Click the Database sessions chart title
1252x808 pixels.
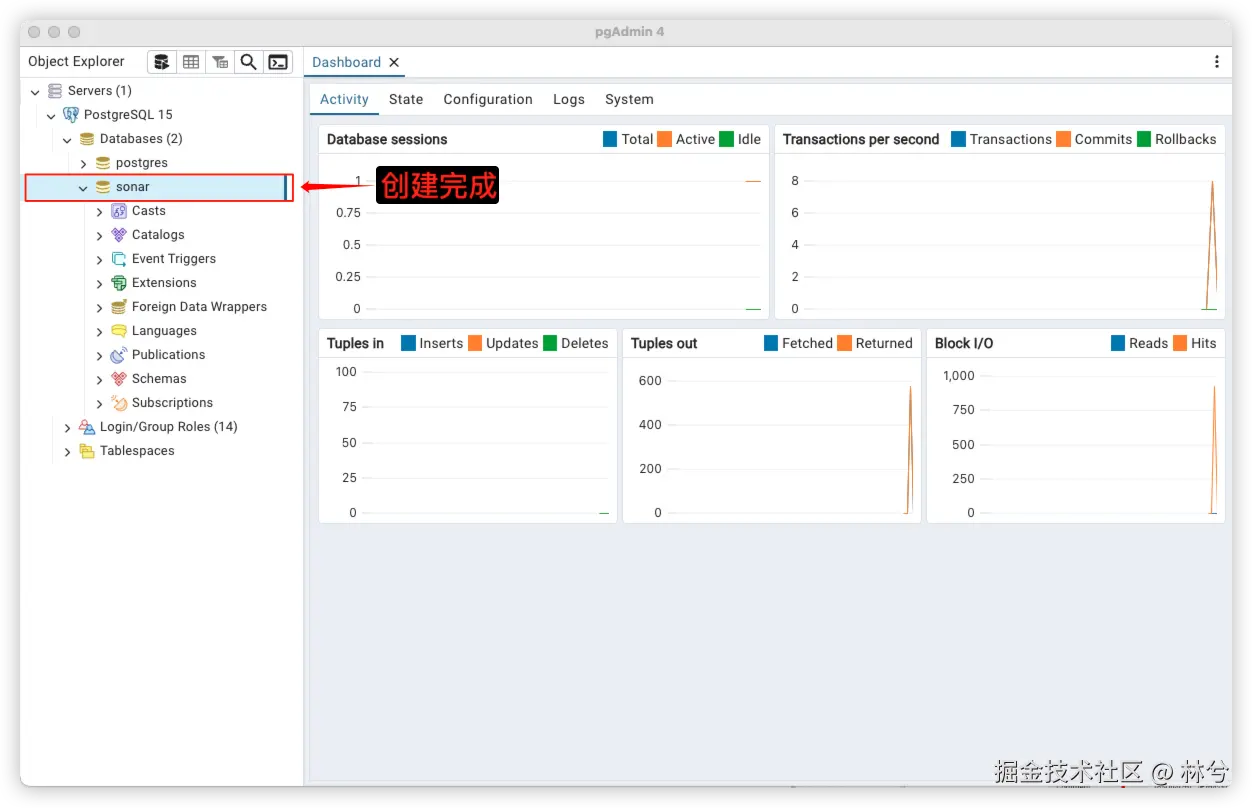(387, 139)
